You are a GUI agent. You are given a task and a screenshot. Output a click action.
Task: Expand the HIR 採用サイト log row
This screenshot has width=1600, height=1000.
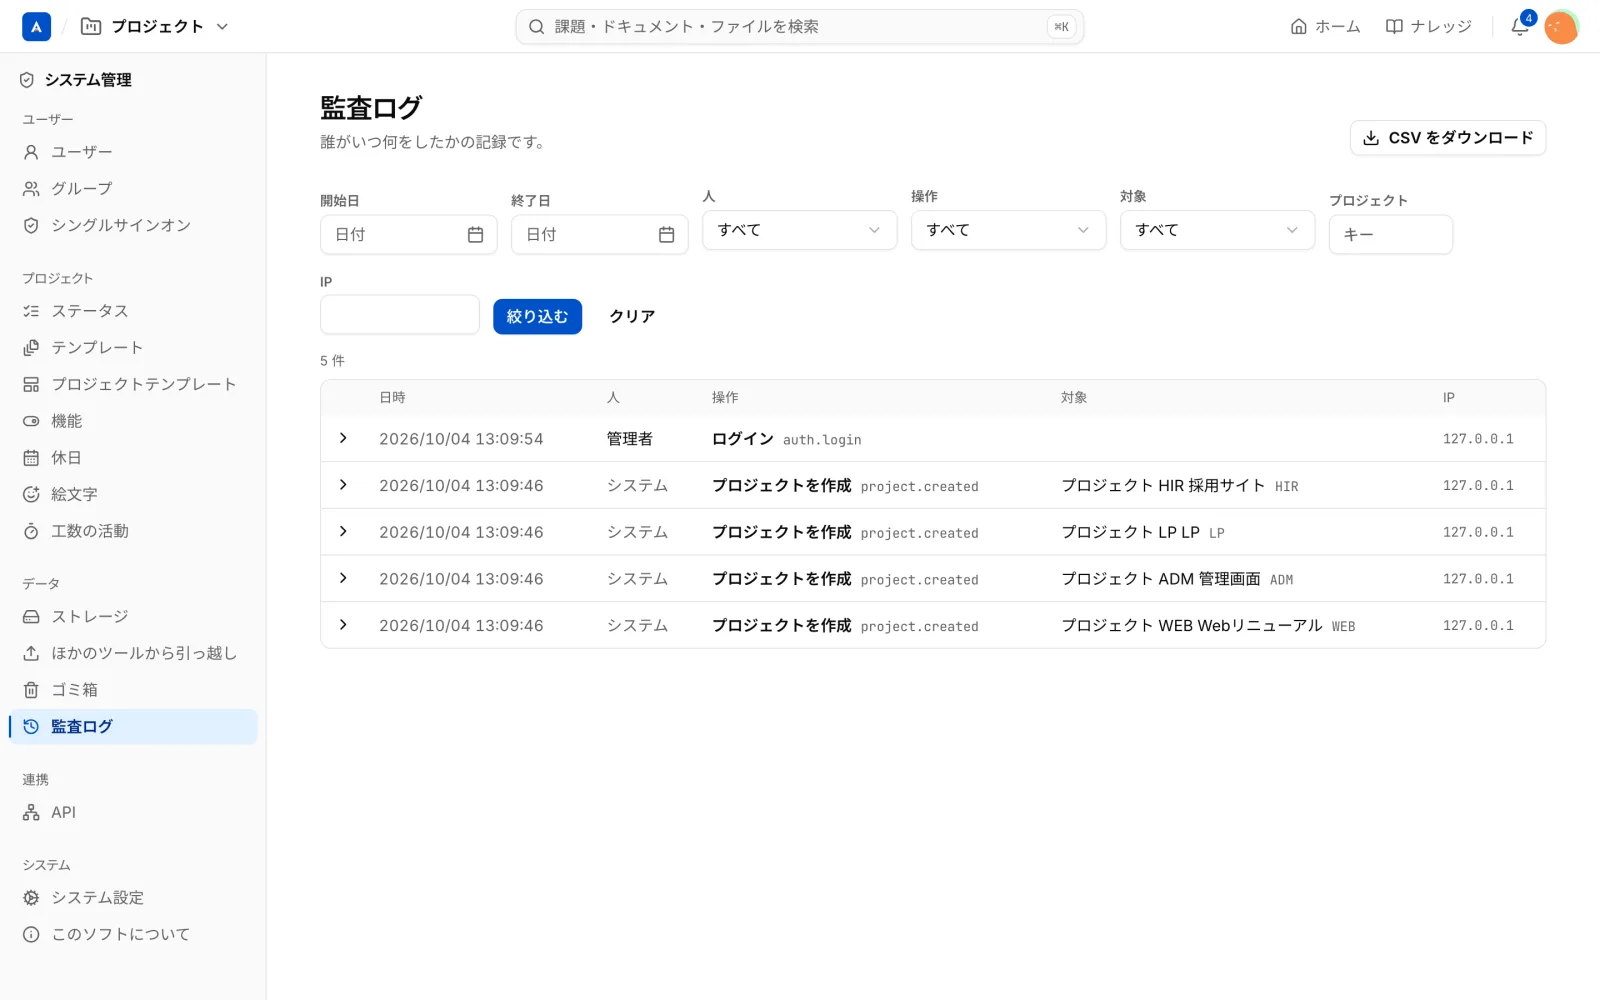pos(343,485)
